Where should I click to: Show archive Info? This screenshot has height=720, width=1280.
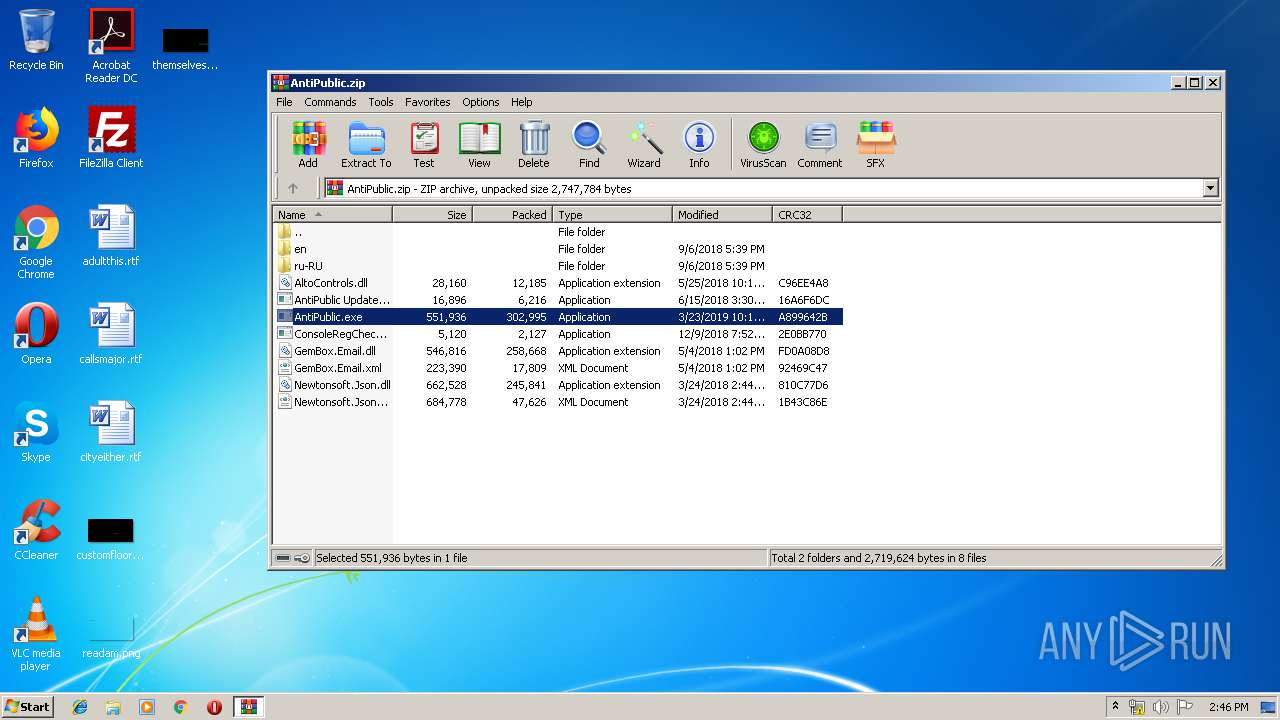[x=699, y=145]
